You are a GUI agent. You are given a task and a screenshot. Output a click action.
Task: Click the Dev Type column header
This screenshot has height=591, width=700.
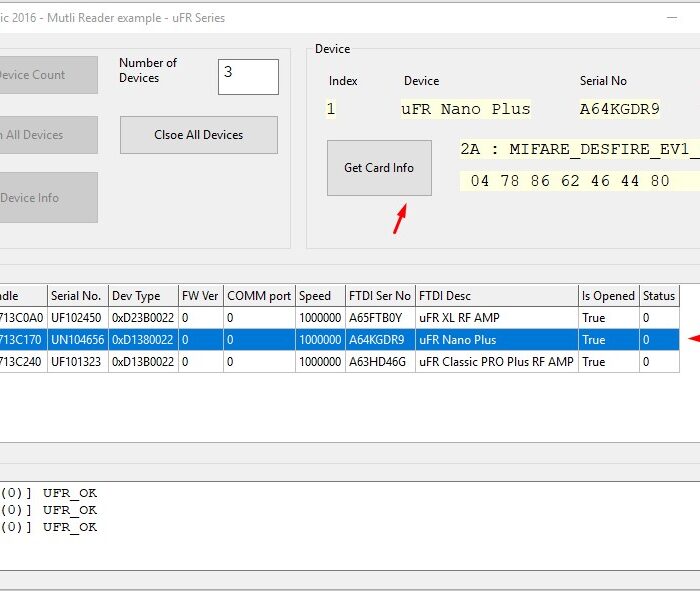pos(143,296)
